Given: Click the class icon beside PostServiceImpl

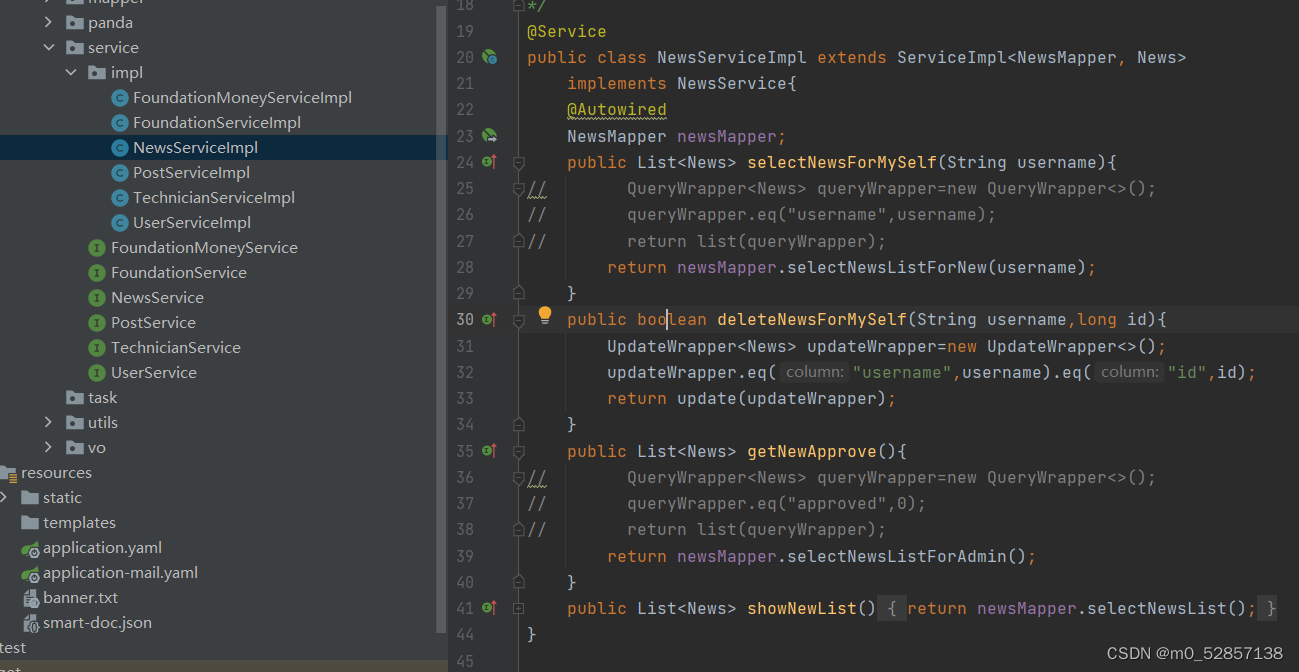Looking at the screenshot, I should click(x=120, y=172).
